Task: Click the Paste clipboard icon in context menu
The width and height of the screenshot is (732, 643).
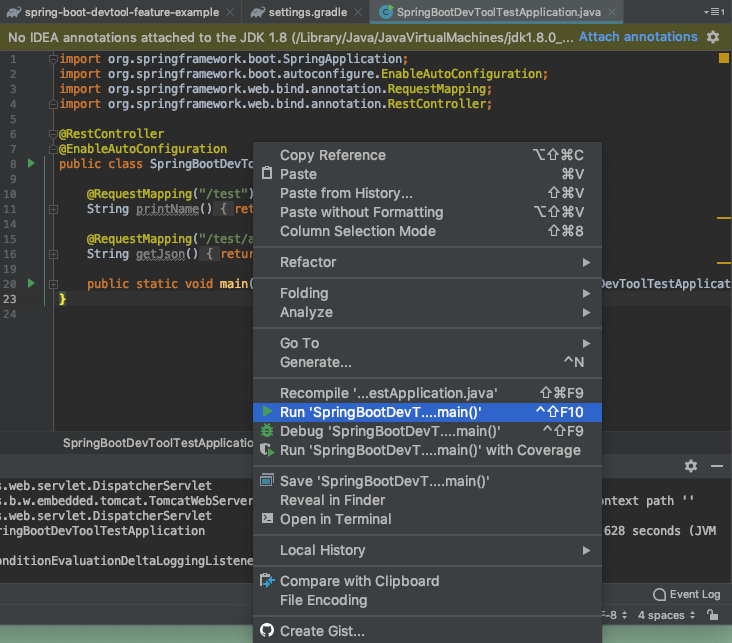Action: pyautogui.click(x=267, y=173)
